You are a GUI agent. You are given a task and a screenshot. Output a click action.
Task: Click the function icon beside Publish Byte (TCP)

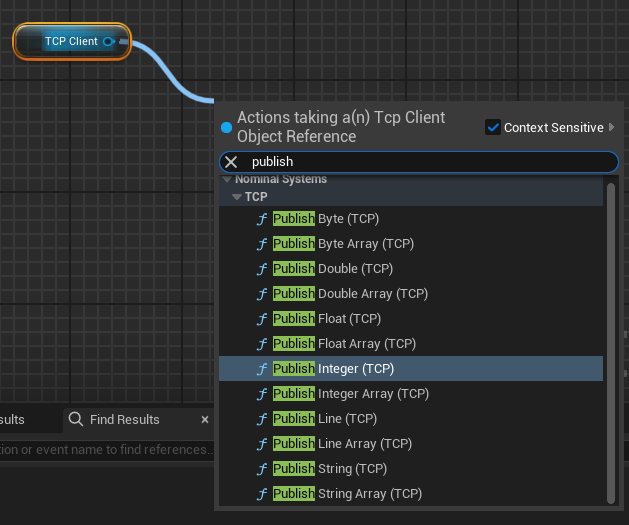262,219
